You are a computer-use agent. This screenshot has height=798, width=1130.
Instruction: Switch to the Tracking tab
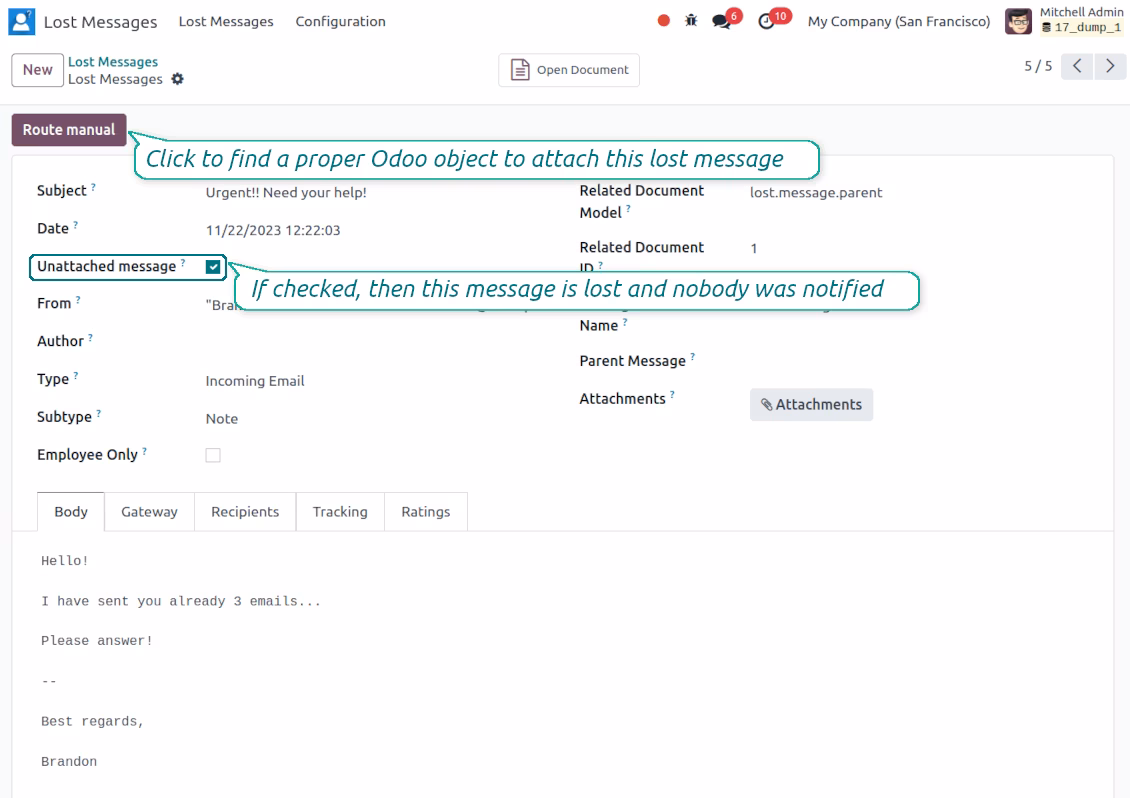[340, 512]
